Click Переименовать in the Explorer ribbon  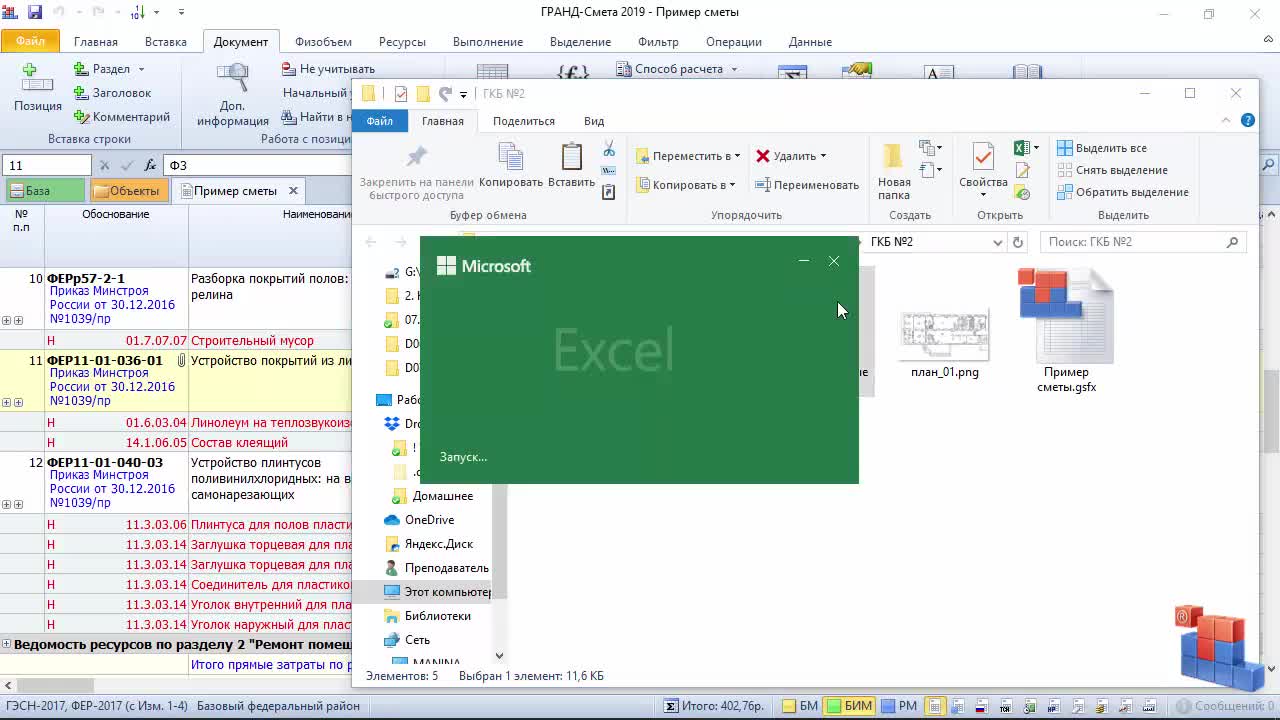click(x=806, y=185)
